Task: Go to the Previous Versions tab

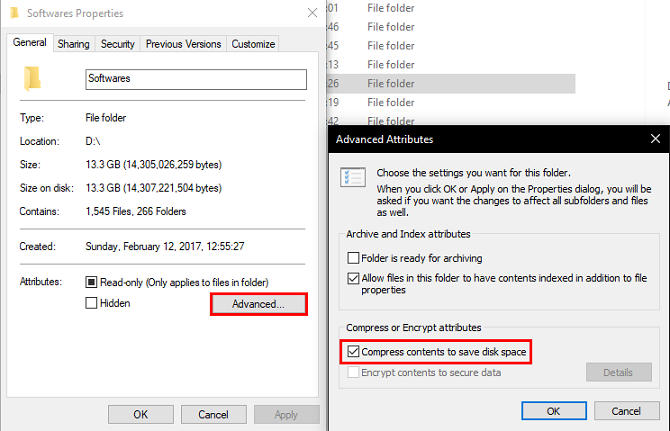Action: coord(182,44)
